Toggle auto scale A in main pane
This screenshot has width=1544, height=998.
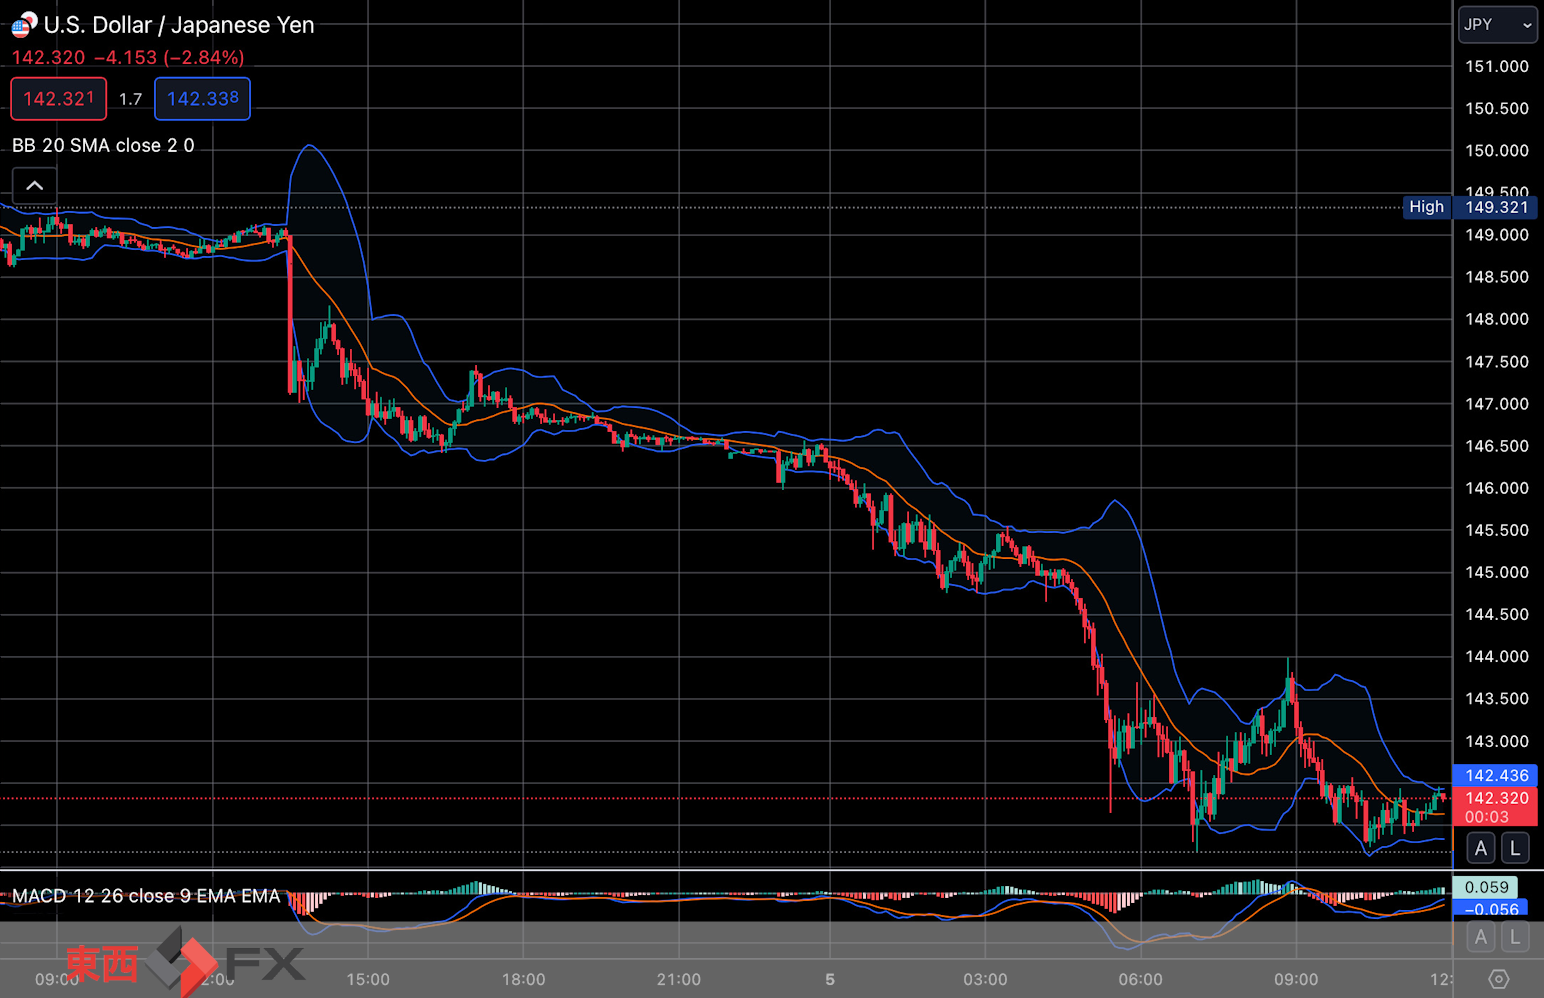pyautogui.click(x=1481, y=848)
